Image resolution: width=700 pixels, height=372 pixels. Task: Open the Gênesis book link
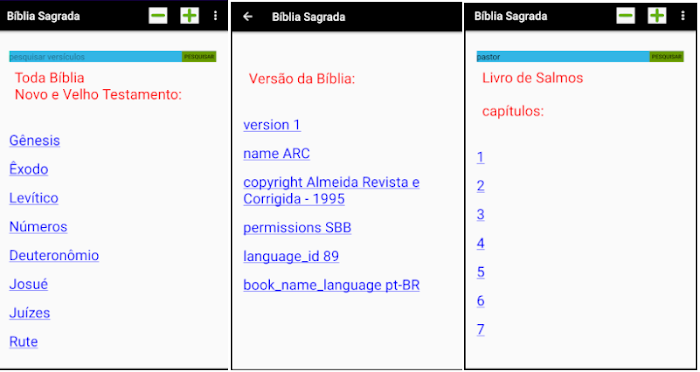(x=35, y=141)
